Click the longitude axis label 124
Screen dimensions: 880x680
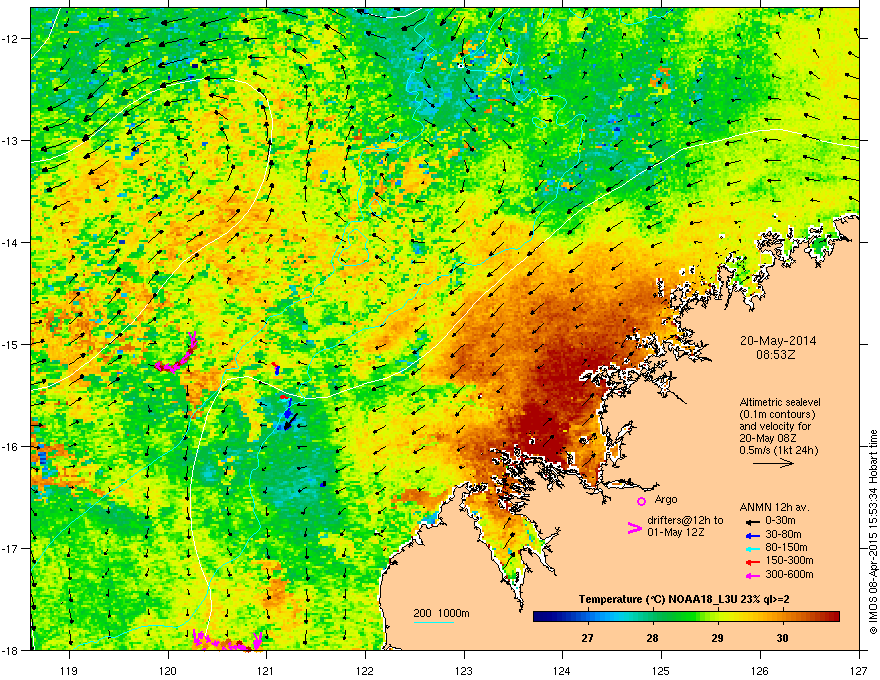coord(562,670)
